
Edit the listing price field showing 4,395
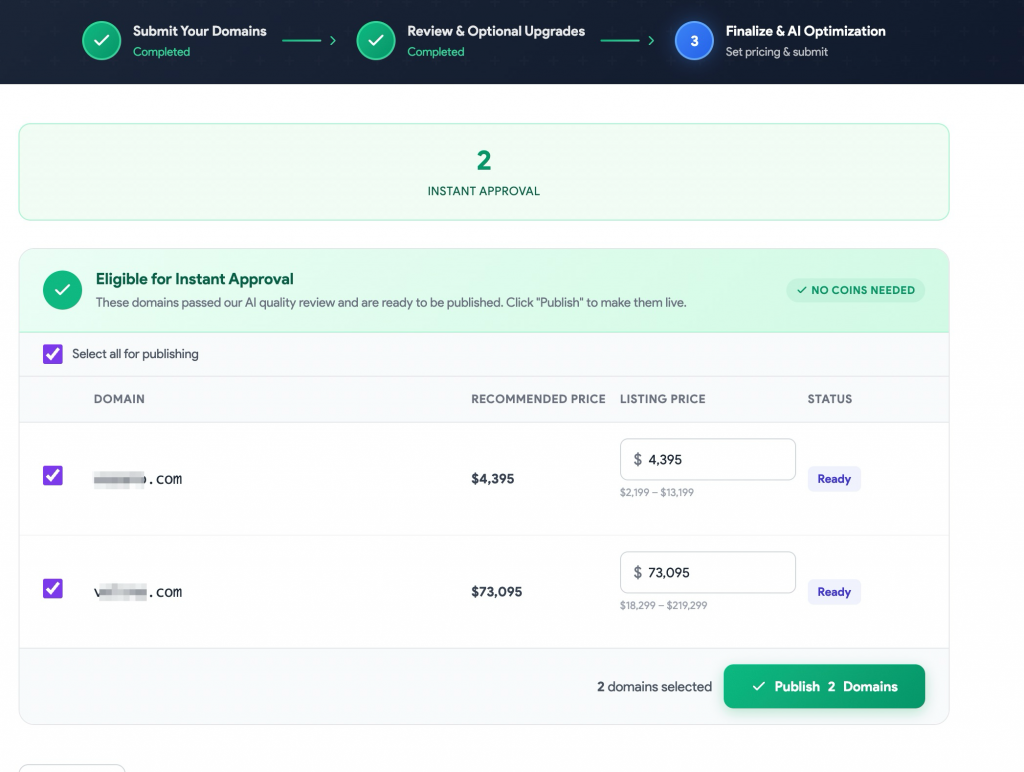click(715, 460)
